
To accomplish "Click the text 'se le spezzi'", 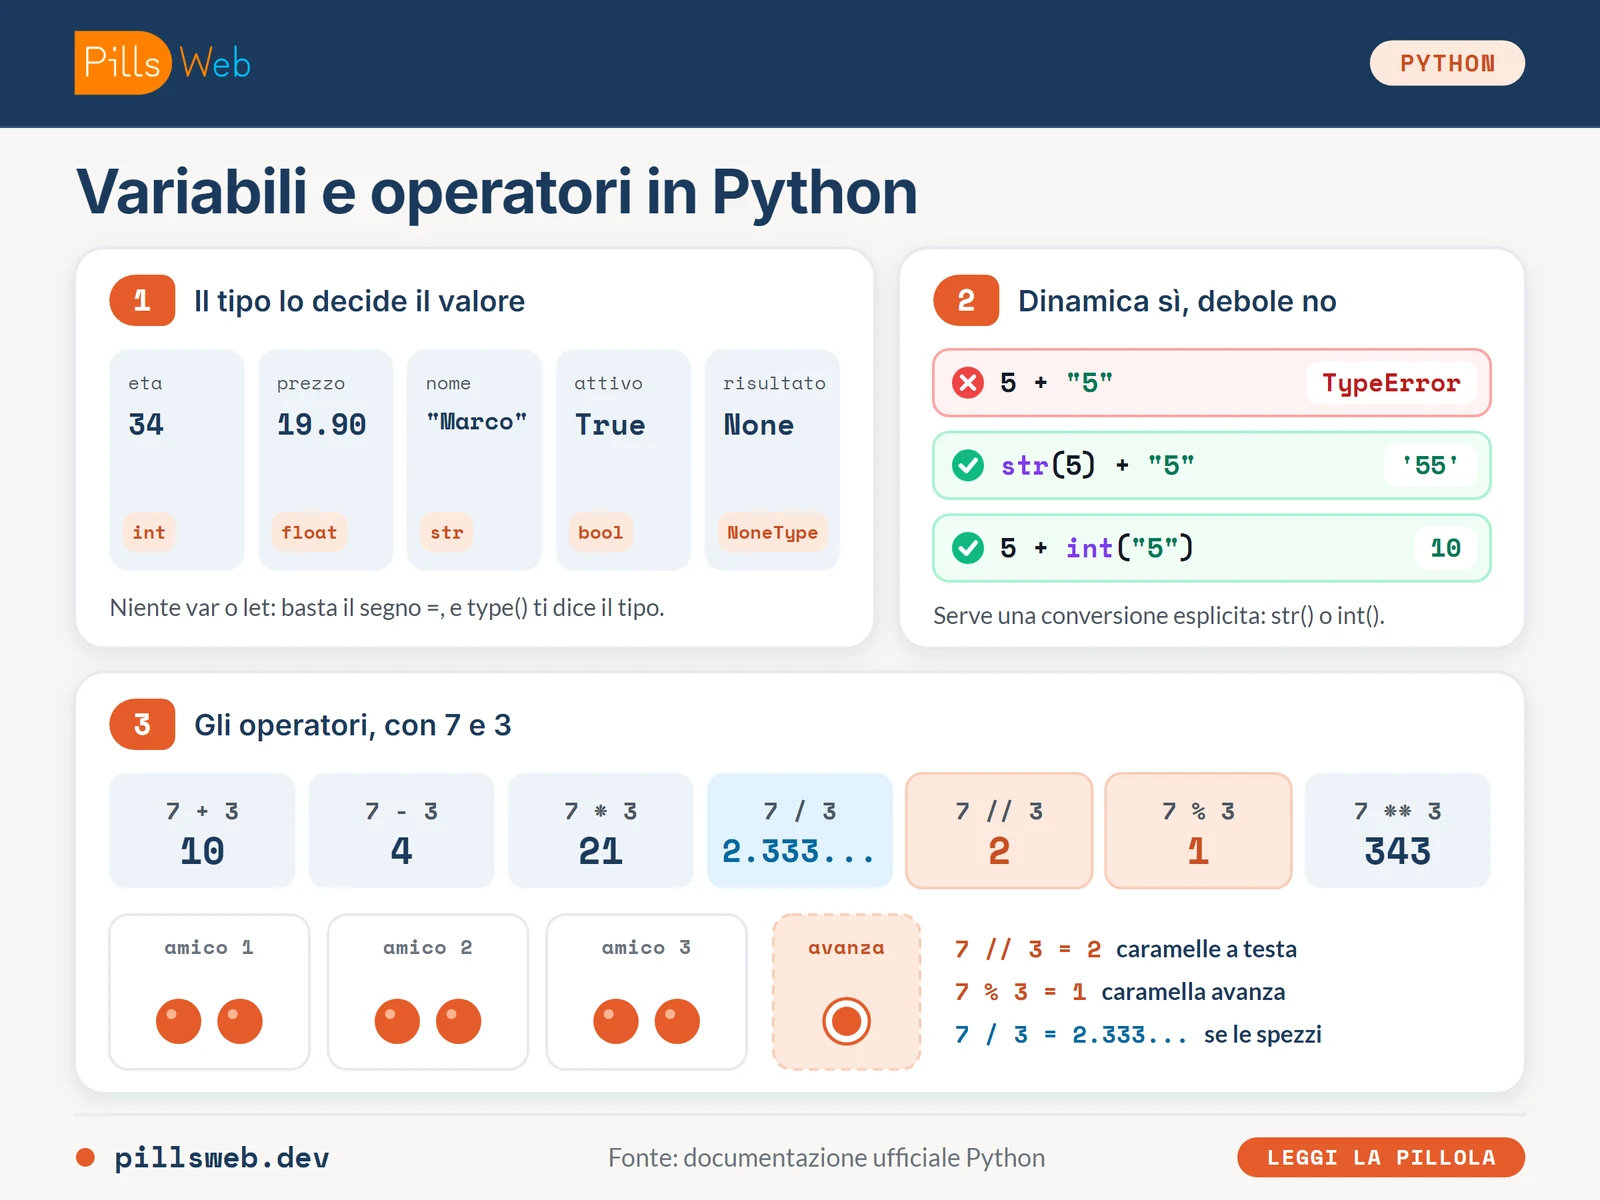I will [x=1262, y=1034].
